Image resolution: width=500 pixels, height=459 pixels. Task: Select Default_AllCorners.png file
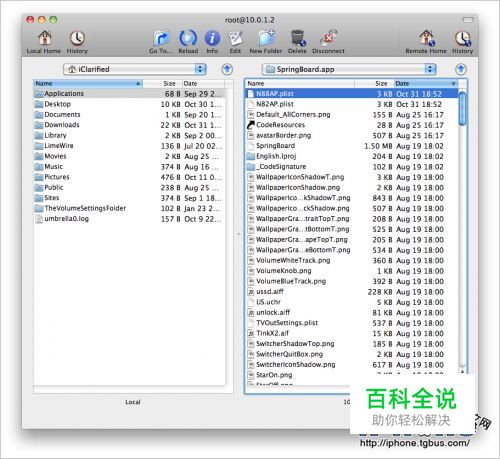pos(352,115)
